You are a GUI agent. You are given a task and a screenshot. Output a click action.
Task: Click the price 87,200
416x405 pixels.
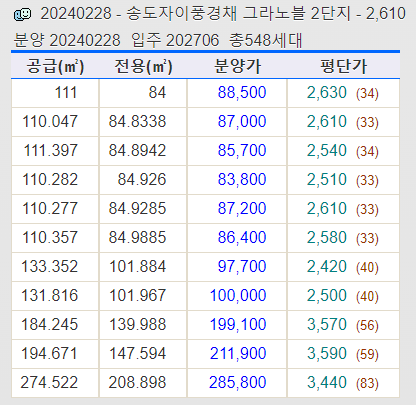[242, 208]
